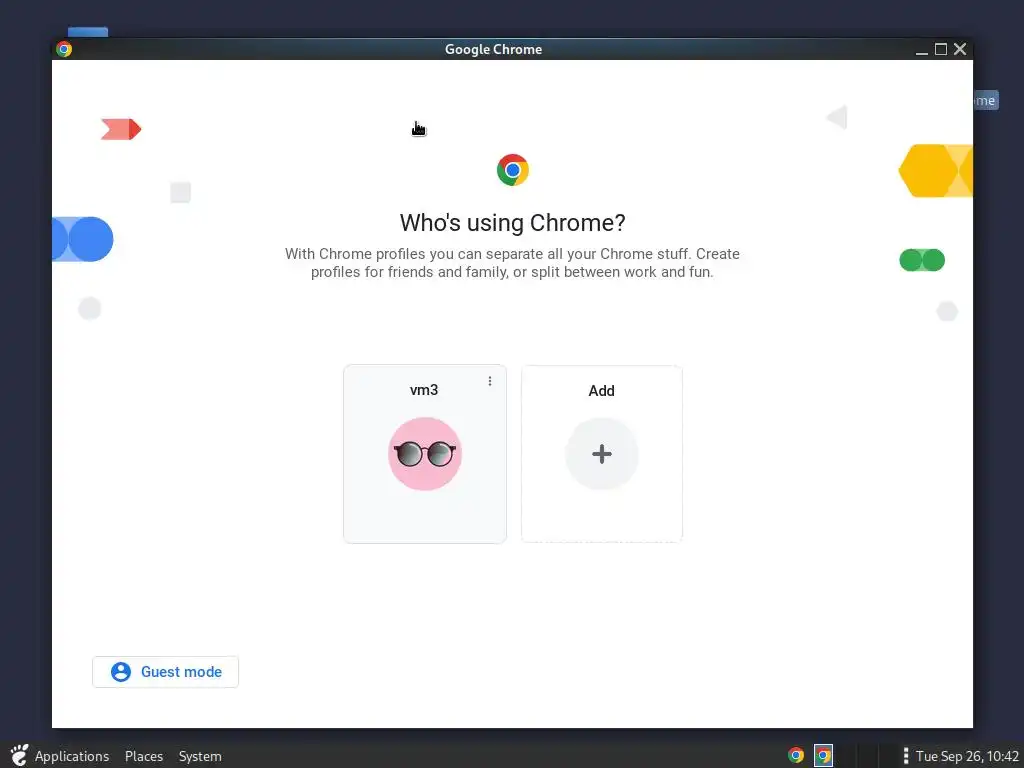
Task: Maximize the Google Chrome window
Action: click(x=940, y=49)
